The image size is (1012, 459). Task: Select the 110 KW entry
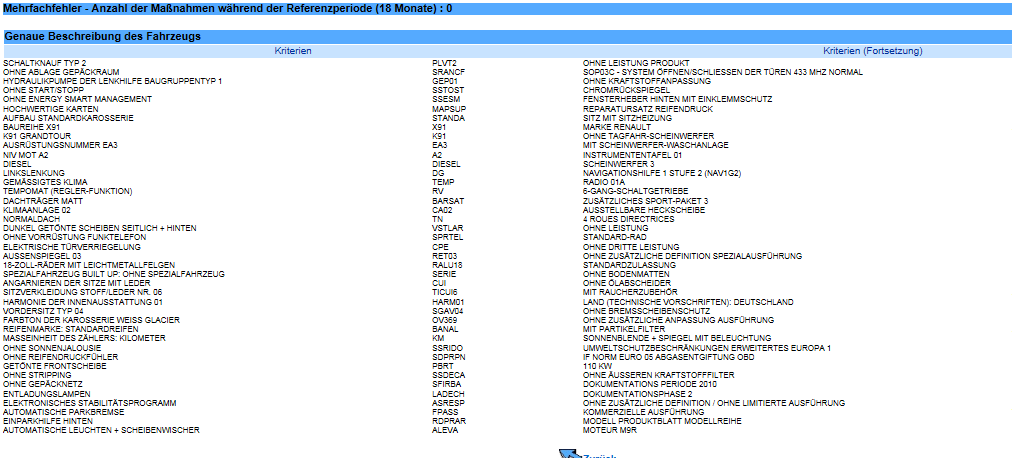[x=597, y=366]
